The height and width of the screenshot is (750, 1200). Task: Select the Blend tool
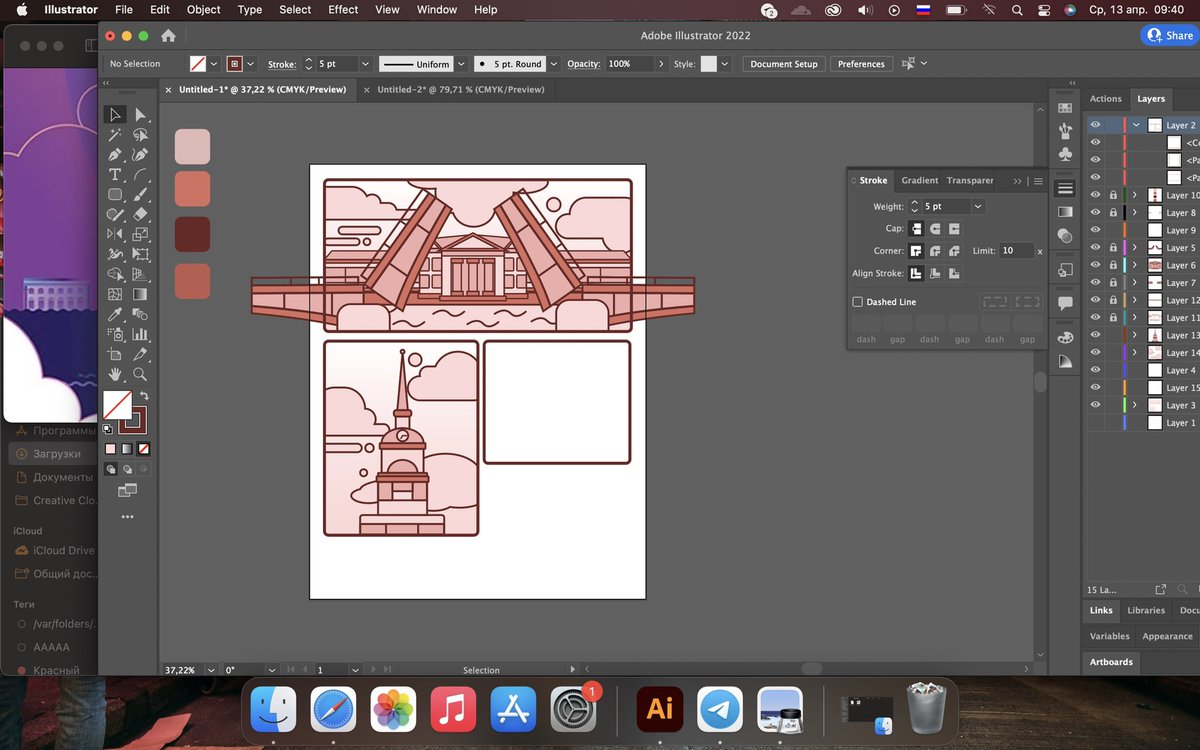140,314
